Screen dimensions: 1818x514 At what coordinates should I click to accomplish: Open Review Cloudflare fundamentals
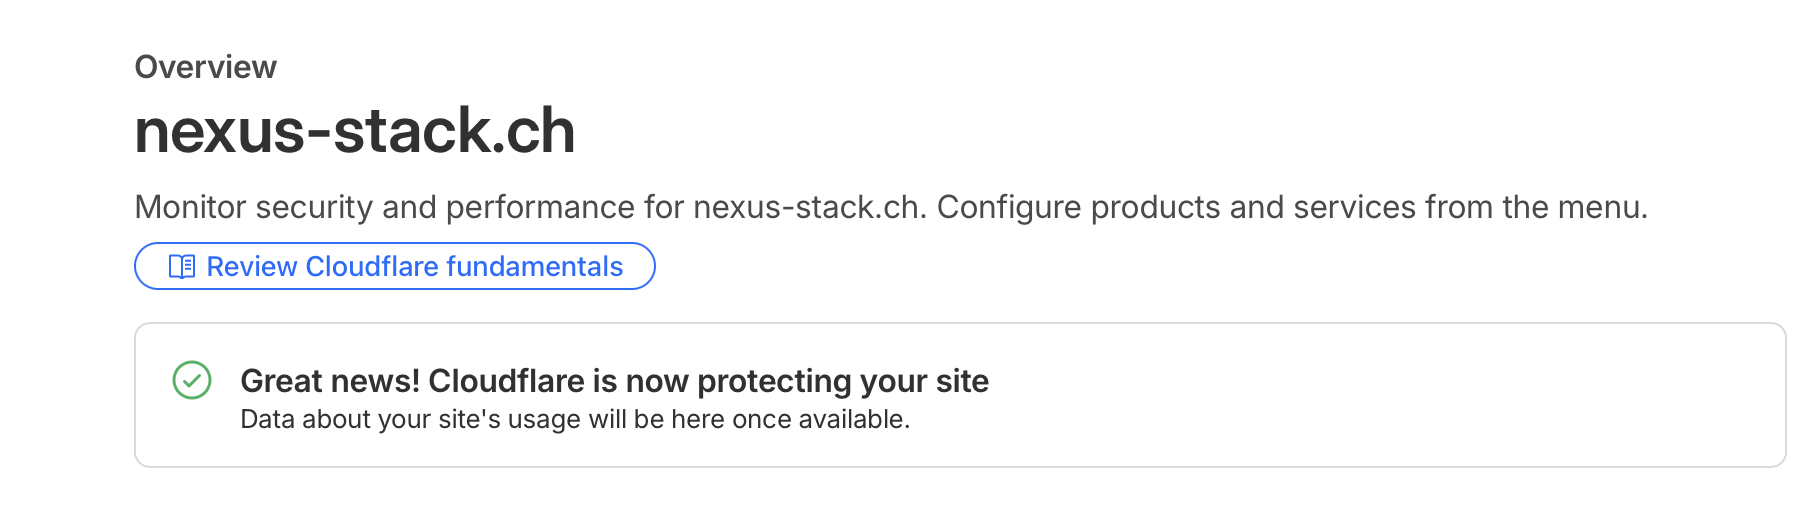[x=395, y=267]
